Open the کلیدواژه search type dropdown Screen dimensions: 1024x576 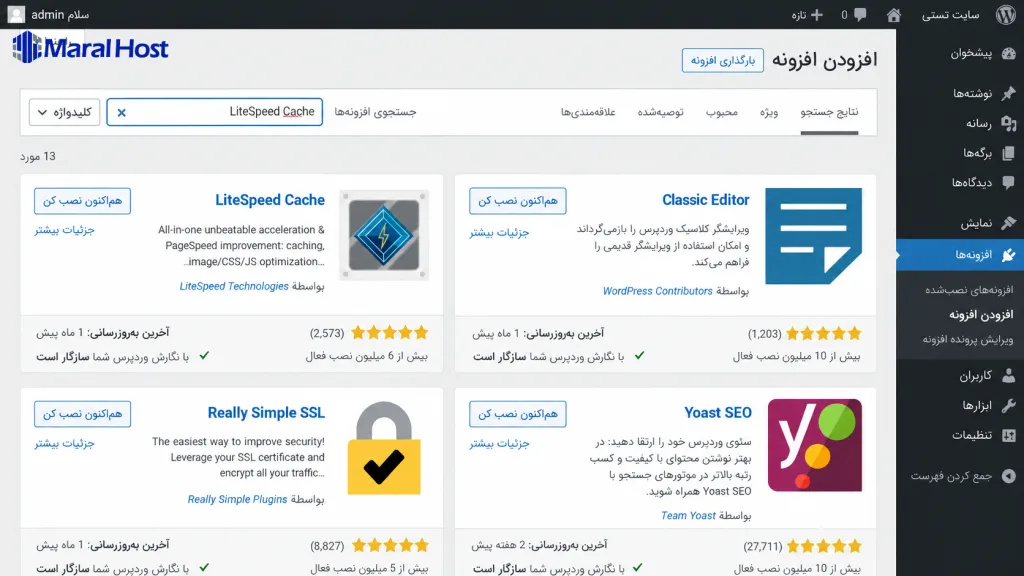[64, 112]
